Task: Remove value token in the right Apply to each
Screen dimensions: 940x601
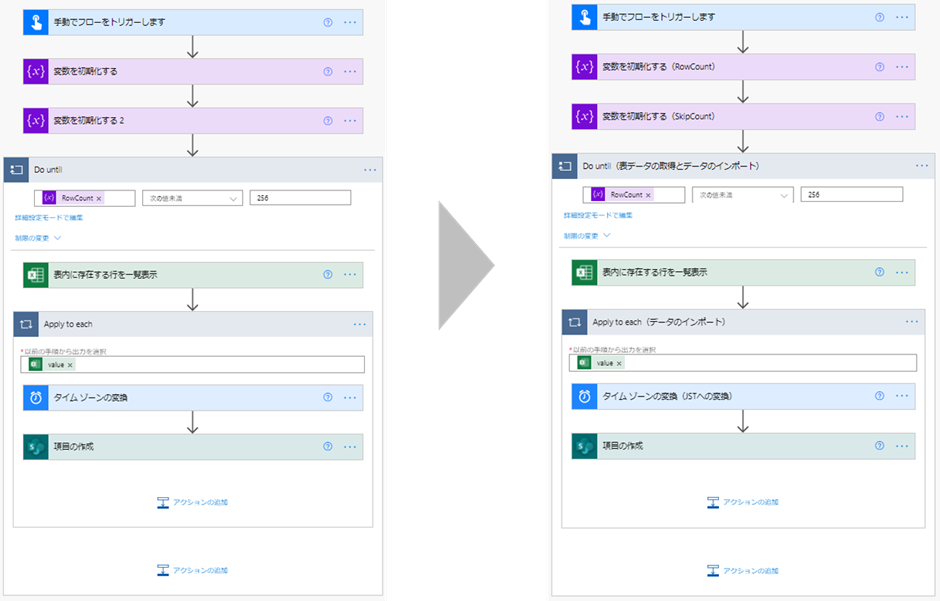Action: [x=619, y=364]
